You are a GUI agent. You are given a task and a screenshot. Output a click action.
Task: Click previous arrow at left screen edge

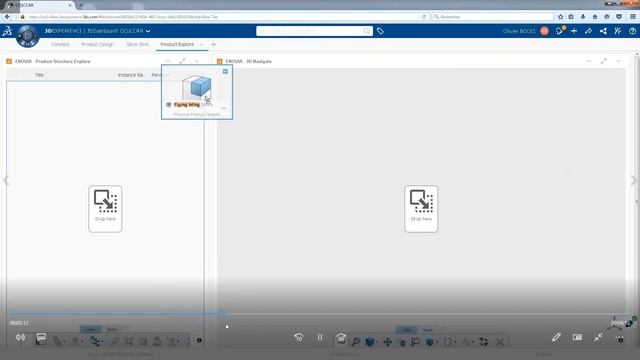[x=6, y=180]
